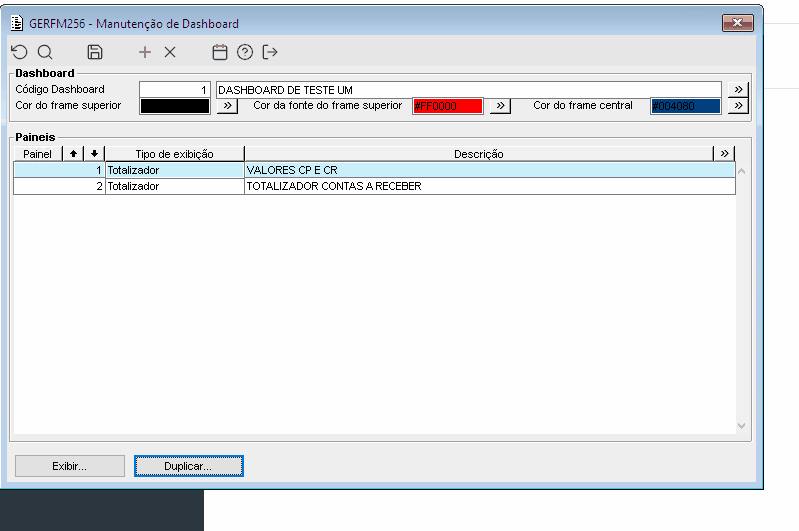Image resolution: width=799 pixels, height=531 pixels.
Task: Open color picker for Cor do frame central
Action: point(738,106)
